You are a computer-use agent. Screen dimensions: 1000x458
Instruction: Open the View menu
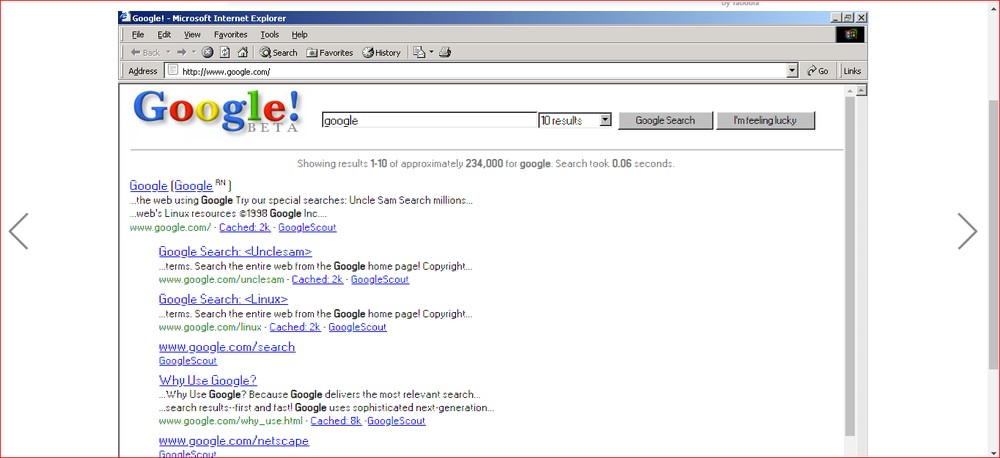192,34
